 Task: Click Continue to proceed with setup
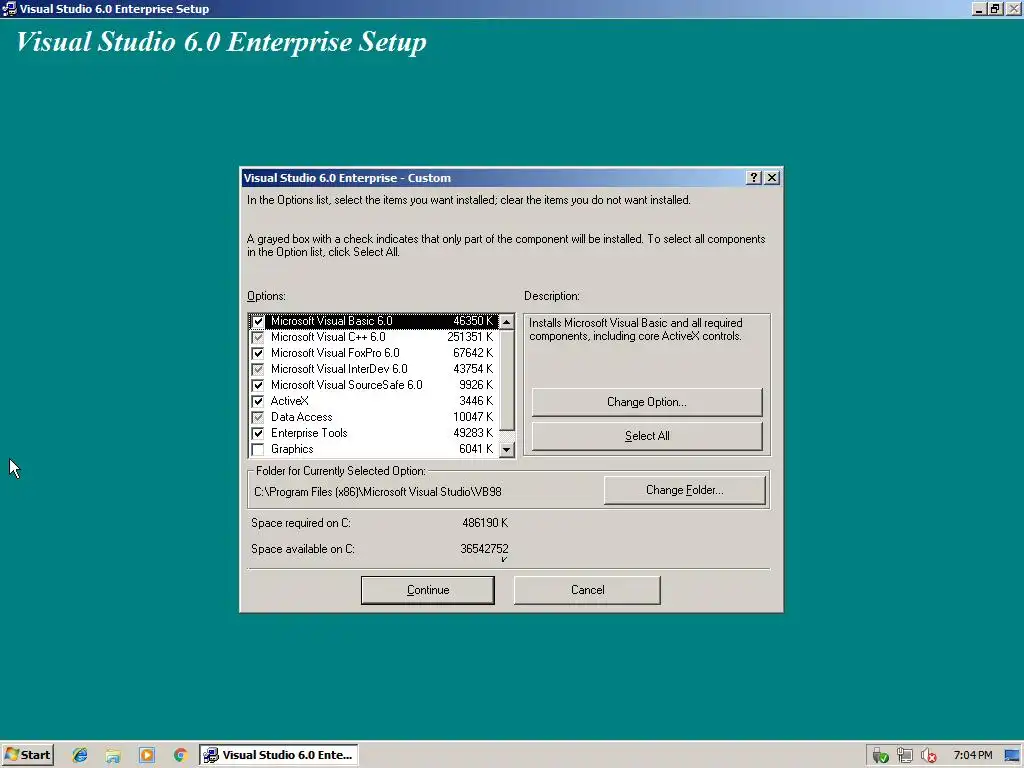click(x=428, y=590)
